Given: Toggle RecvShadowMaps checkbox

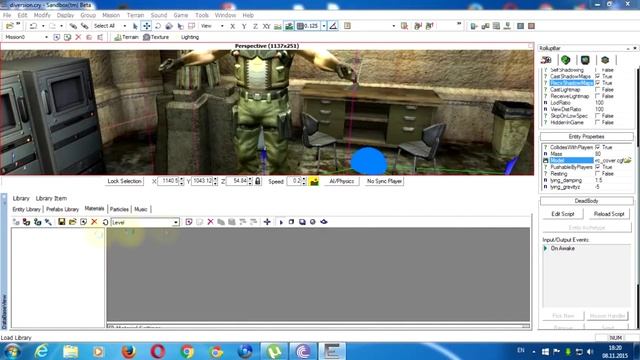Looking at the screenshot, I should [x=598, y=83].
